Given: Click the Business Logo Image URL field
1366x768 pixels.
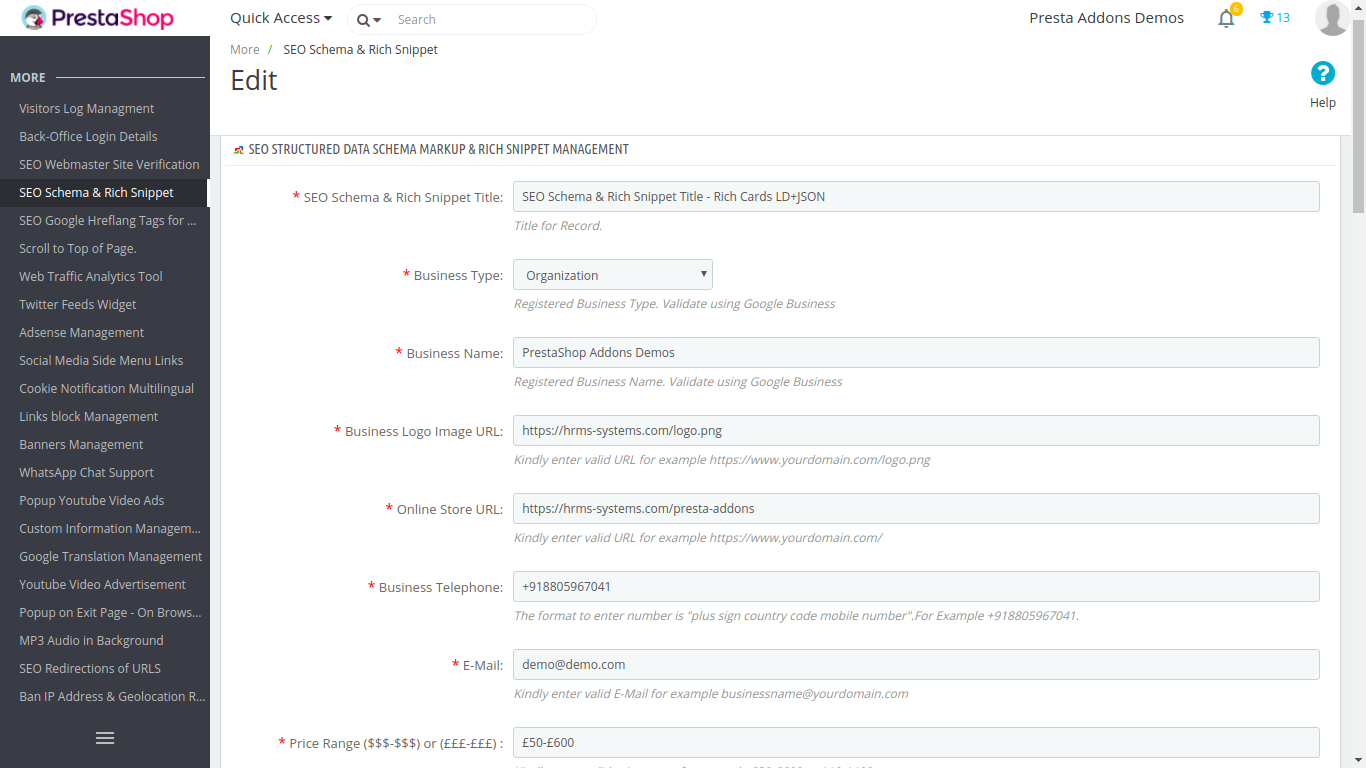Looking at the screenshot, I should click(916, 431).
